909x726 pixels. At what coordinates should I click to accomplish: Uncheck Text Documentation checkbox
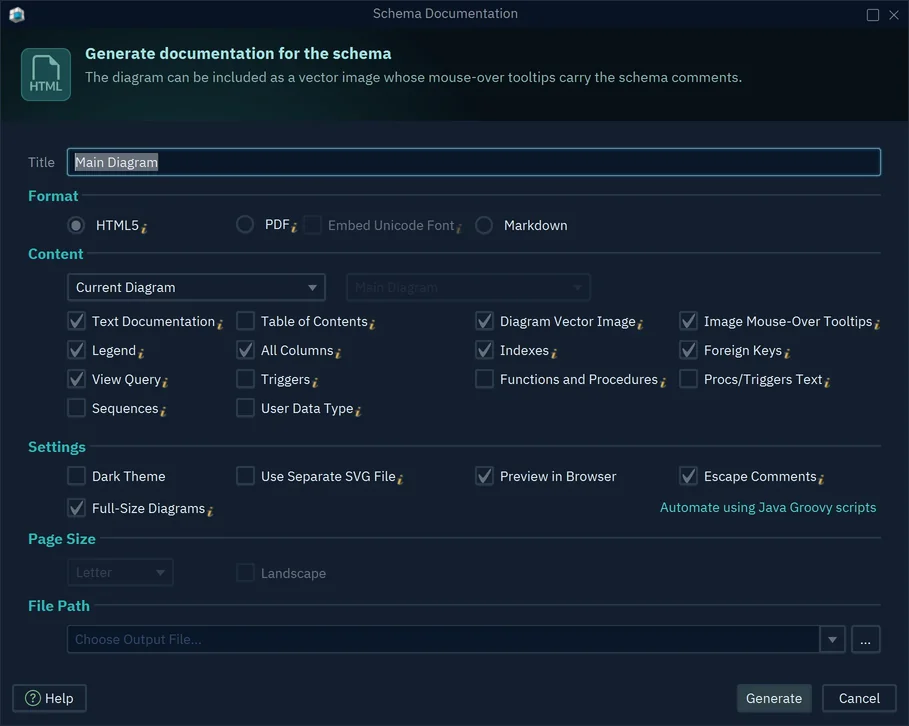pos(77,321)
